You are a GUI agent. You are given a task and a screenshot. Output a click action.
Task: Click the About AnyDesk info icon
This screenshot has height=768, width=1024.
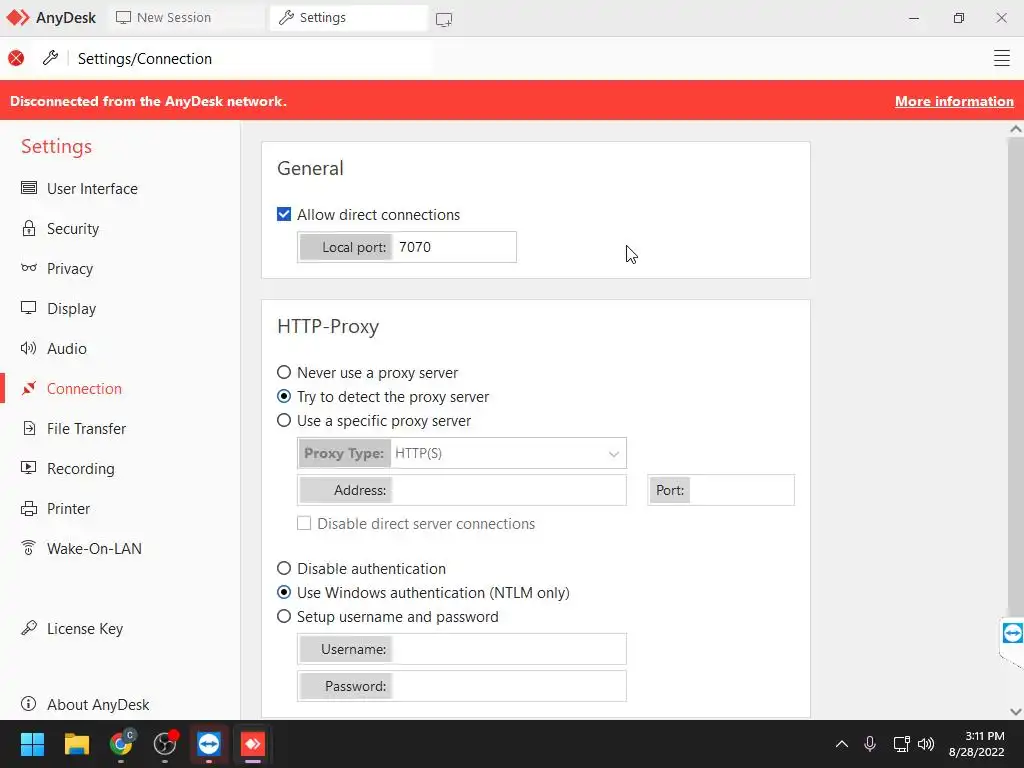click(x=29, y=704)
